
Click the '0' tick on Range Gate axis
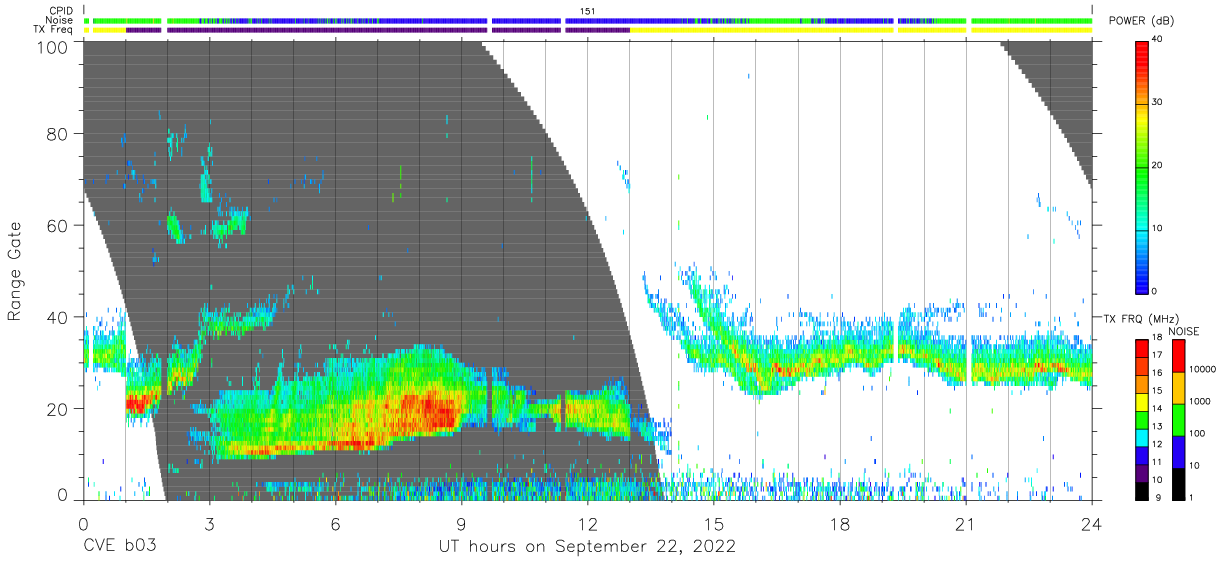64,495
